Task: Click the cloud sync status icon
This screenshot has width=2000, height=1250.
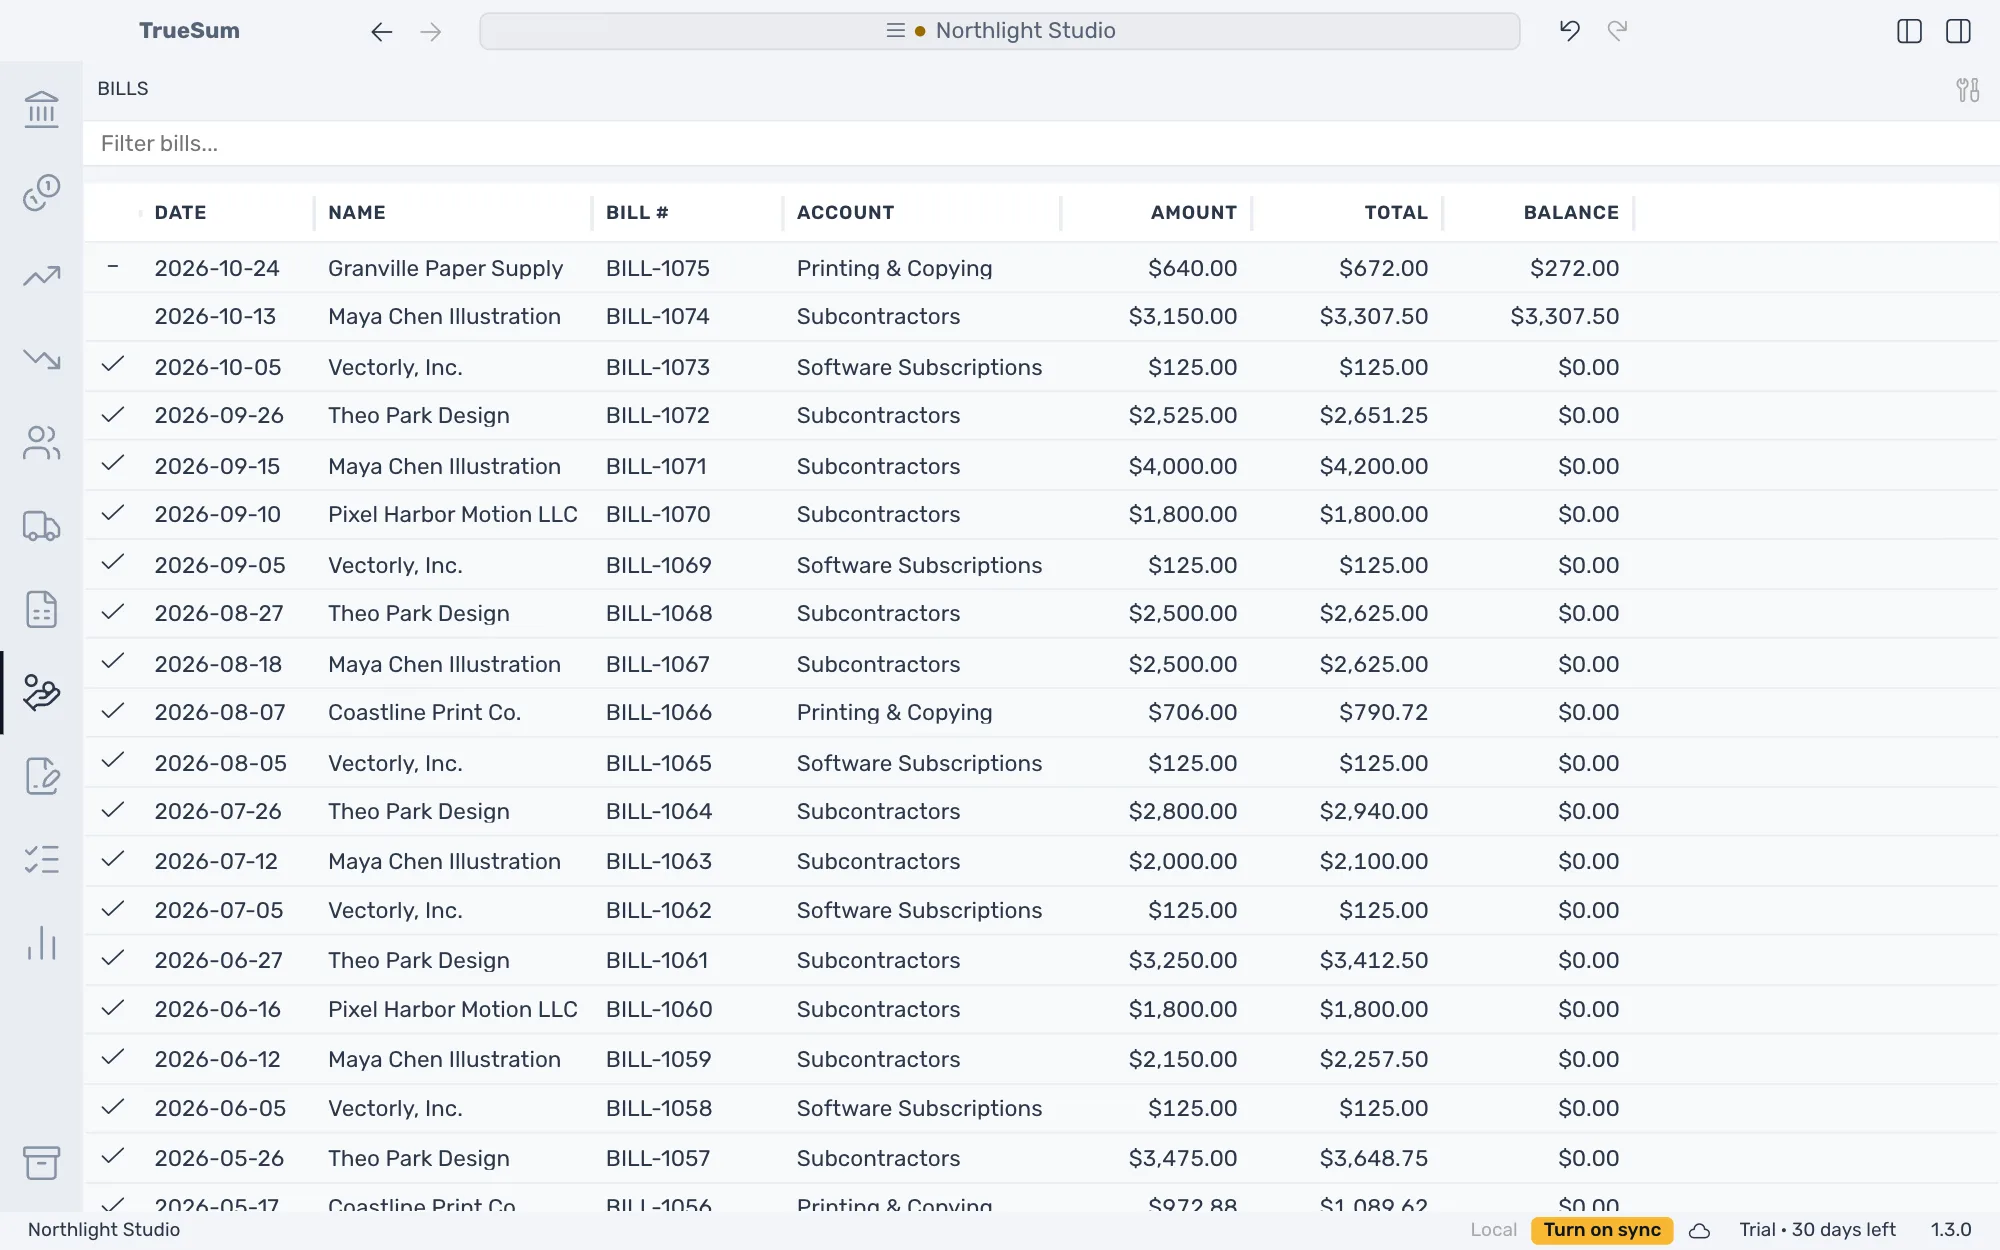Action: coord(1699,1231)
